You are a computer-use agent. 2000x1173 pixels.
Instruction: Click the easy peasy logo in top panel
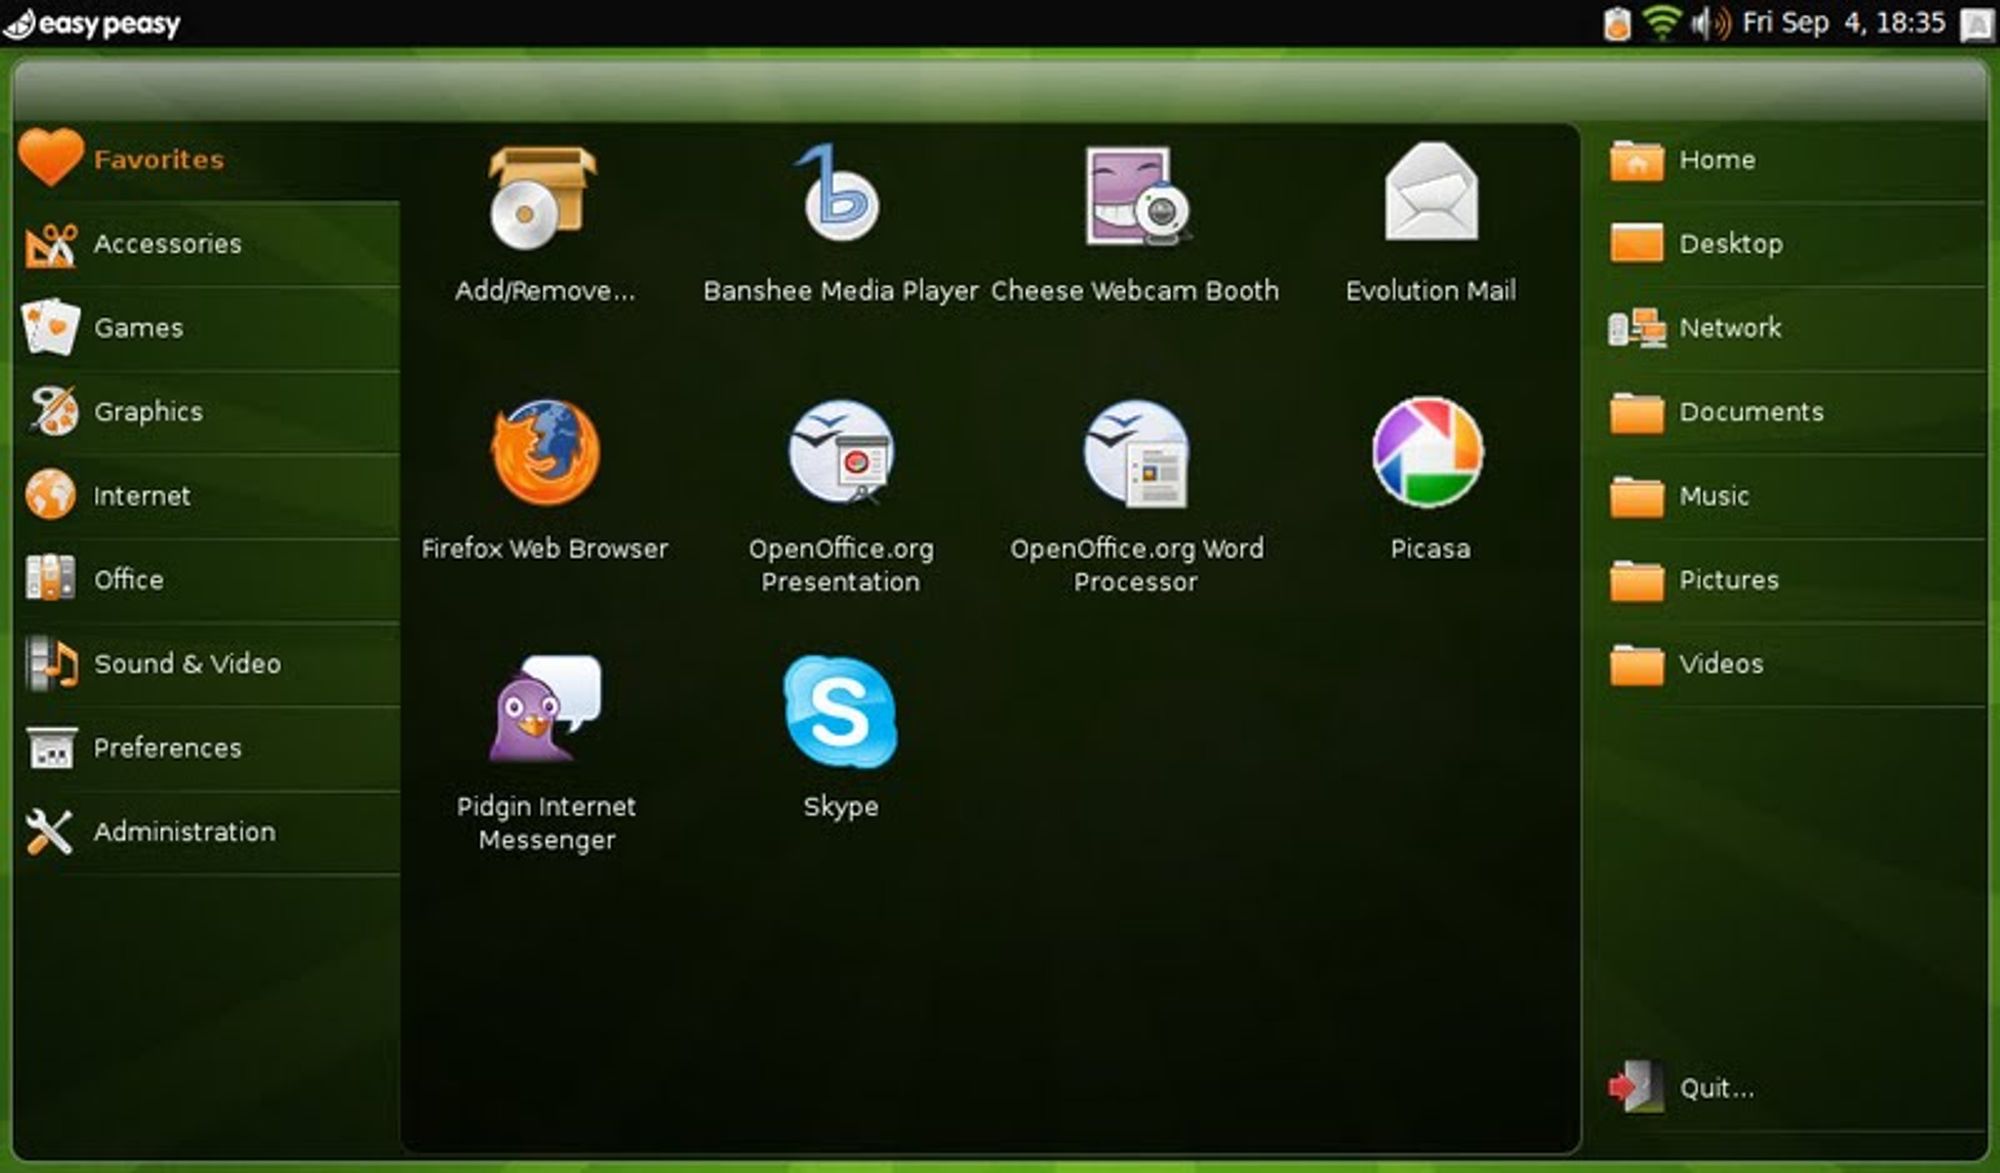point(92,24)
